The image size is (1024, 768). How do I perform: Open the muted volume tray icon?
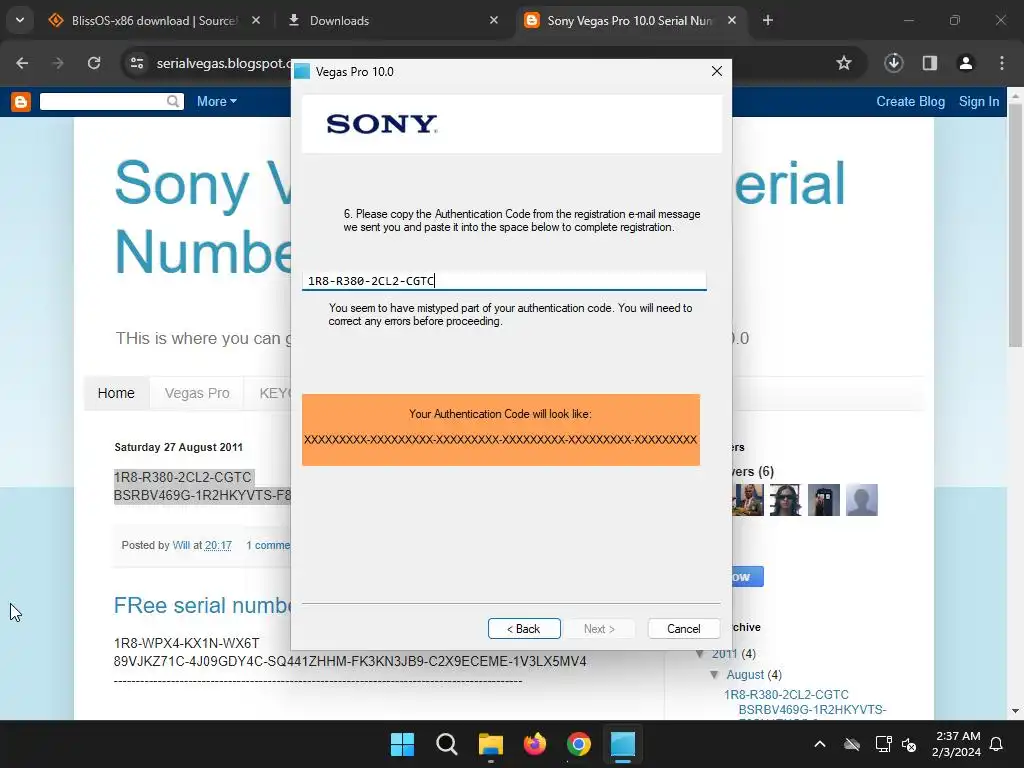coord(909,744)
